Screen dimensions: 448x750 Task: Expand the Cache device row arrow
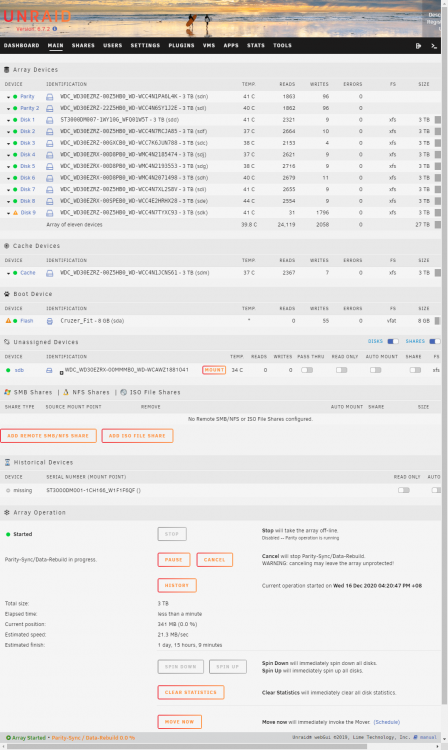[8, 274]
